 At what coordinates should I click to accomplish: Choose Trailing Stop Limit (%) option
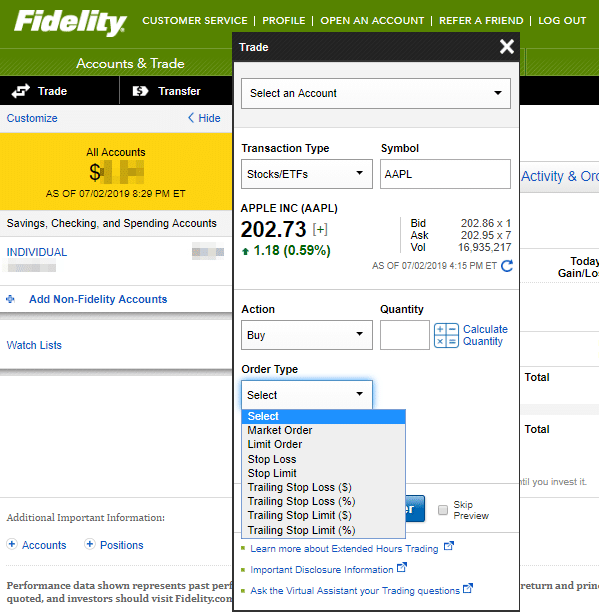click(324, 530)
